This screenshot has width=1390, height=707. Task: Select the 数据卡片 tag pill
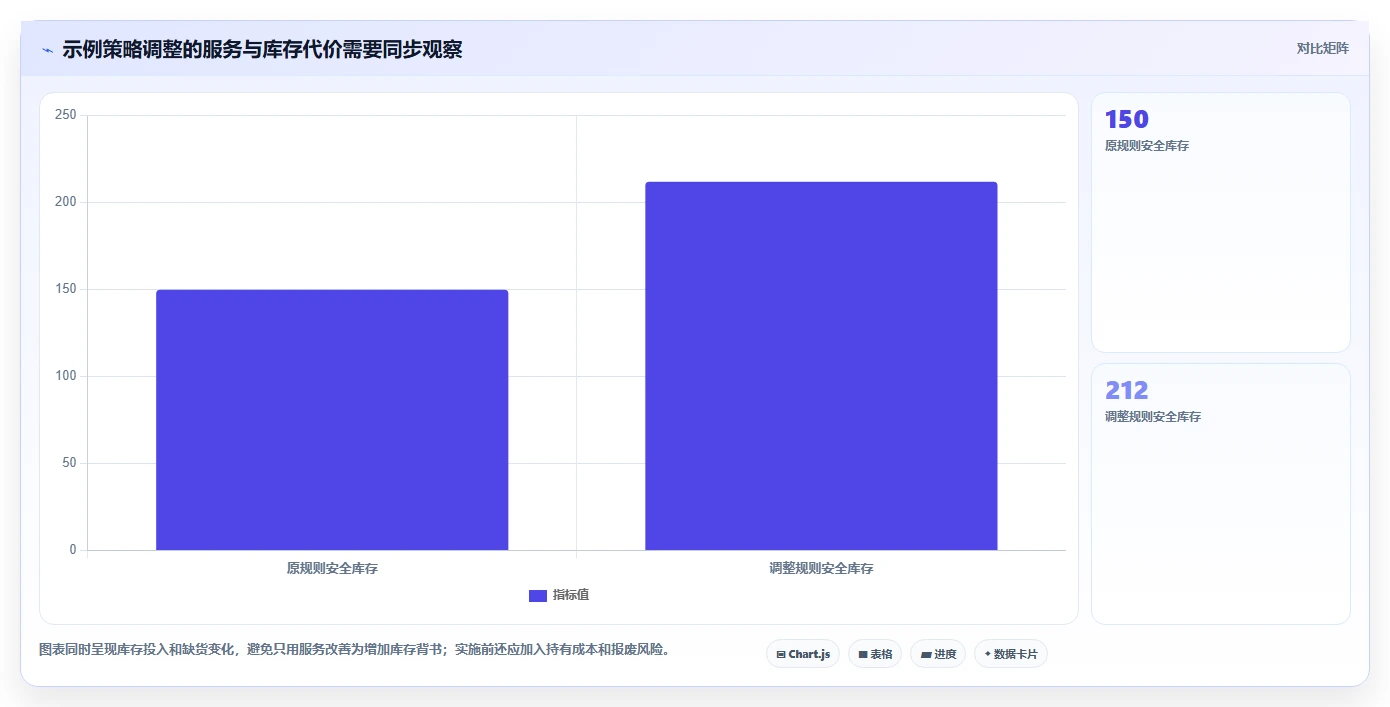tap(1011, 654)
